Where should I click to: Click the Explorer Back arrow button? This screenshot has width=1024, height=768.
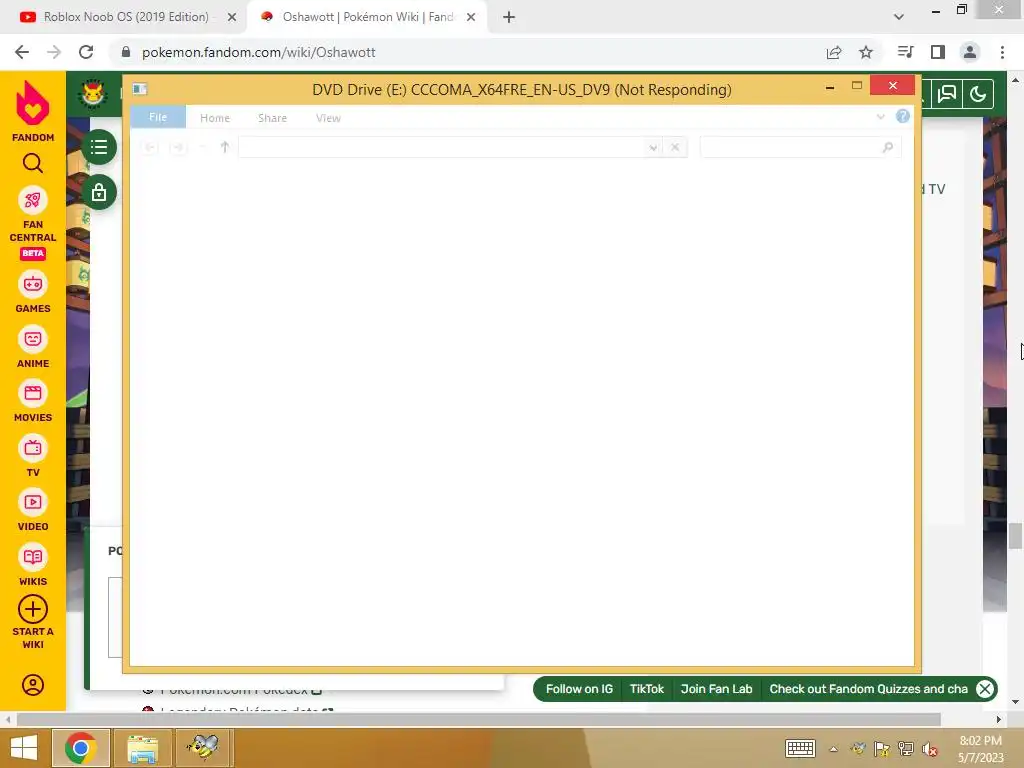150,147
